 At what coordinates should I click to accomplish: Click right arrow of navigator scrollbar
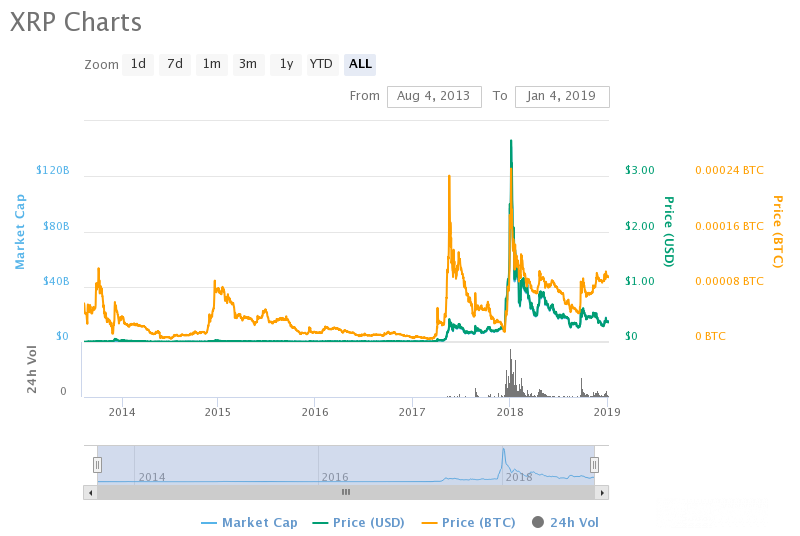(x=603, y=492)
